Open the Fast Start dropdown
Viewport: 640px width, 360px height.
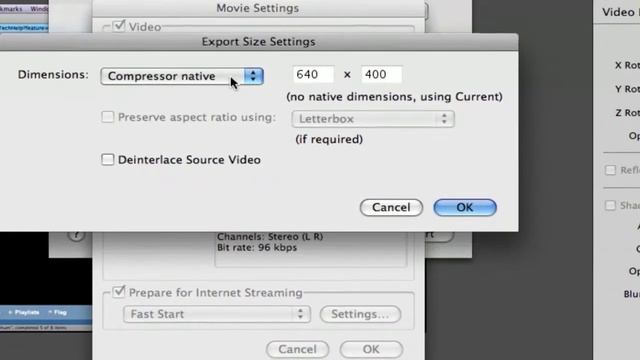tap(217, 314)
